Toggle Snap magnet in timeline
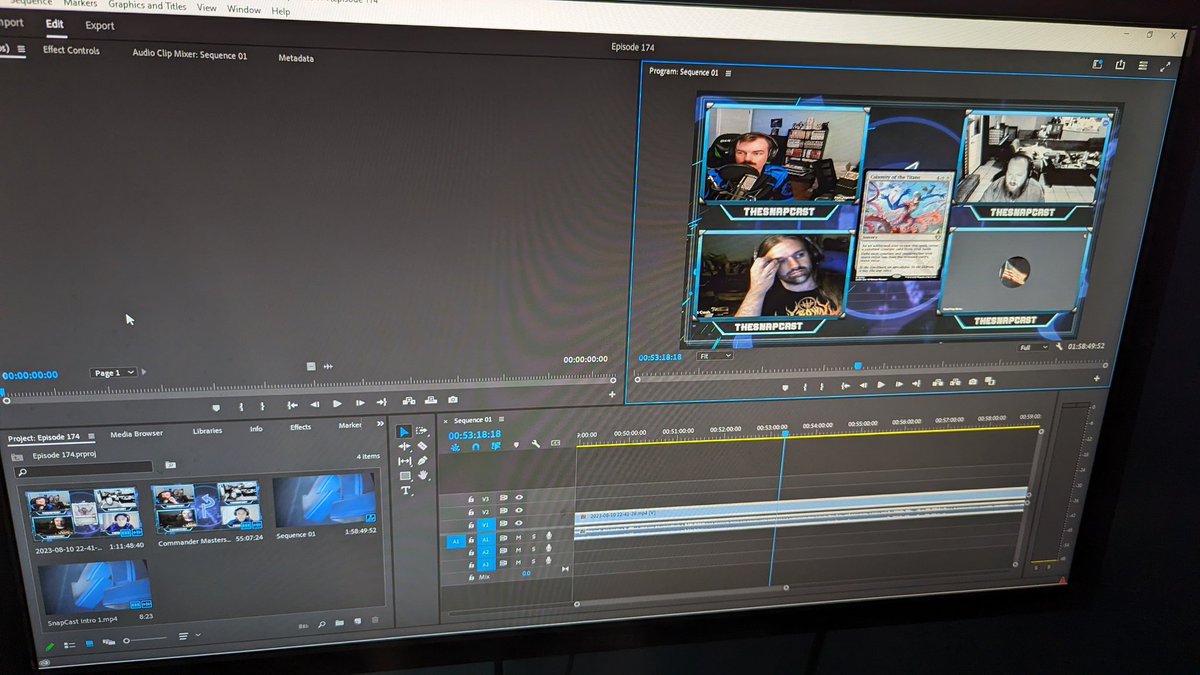1200x675 pixels. click(x=475, y=447)
